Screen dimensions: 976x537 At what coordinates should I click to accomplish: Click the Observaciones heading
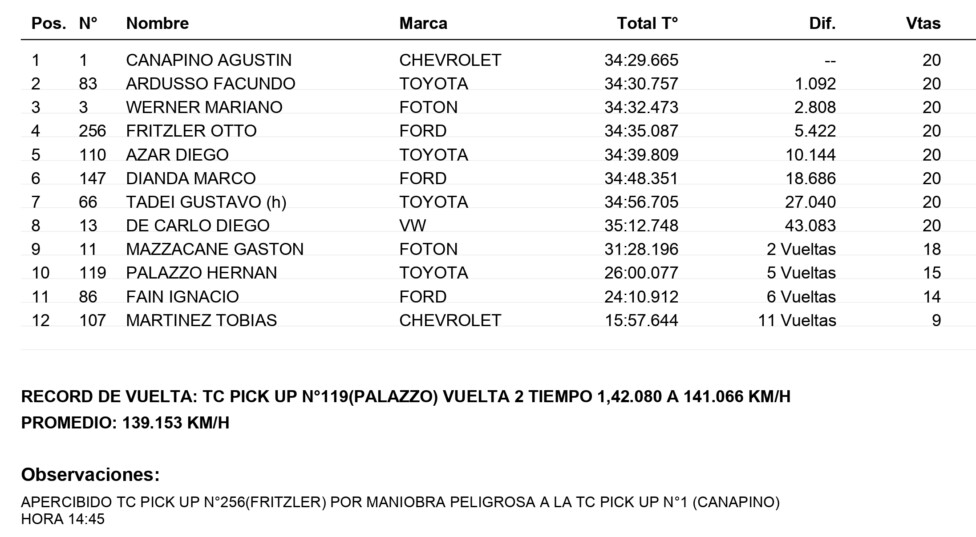pos(90,475)
